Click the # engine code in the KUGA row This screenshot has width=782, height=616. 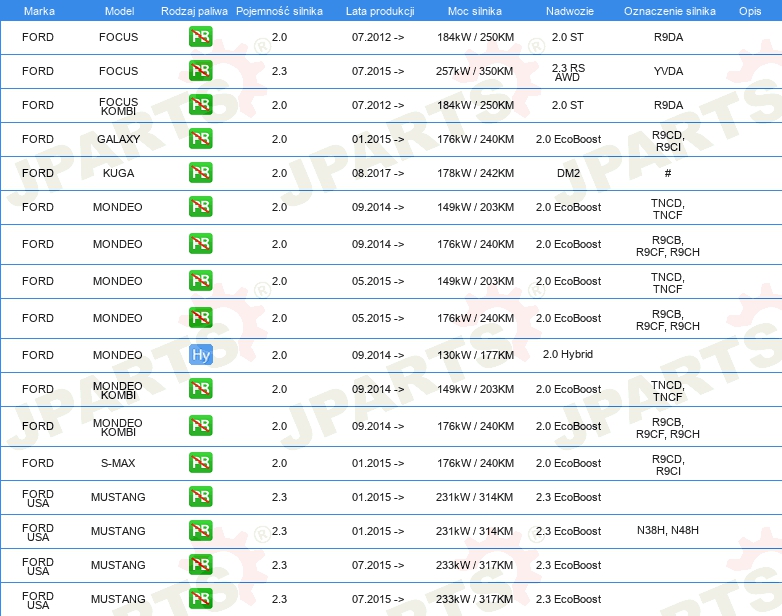pos(668,173)
